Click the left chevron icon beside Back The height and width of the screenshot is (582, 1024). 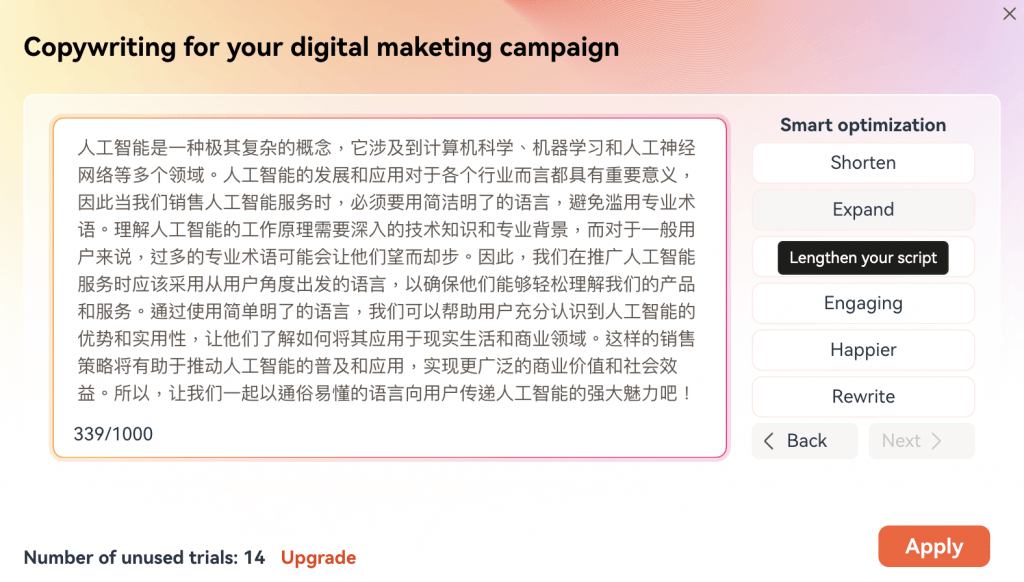click(769, 441)
